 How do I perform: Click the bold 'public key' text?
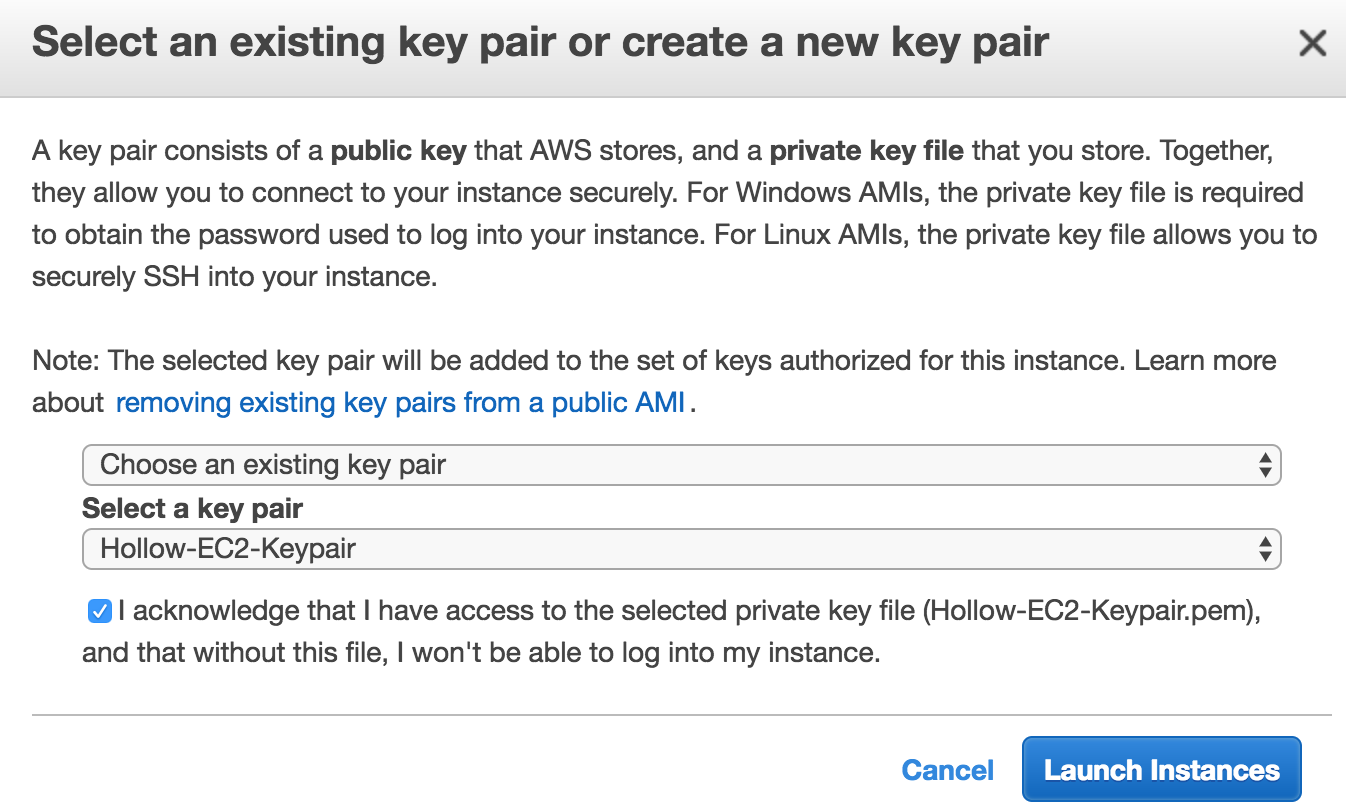398,152
